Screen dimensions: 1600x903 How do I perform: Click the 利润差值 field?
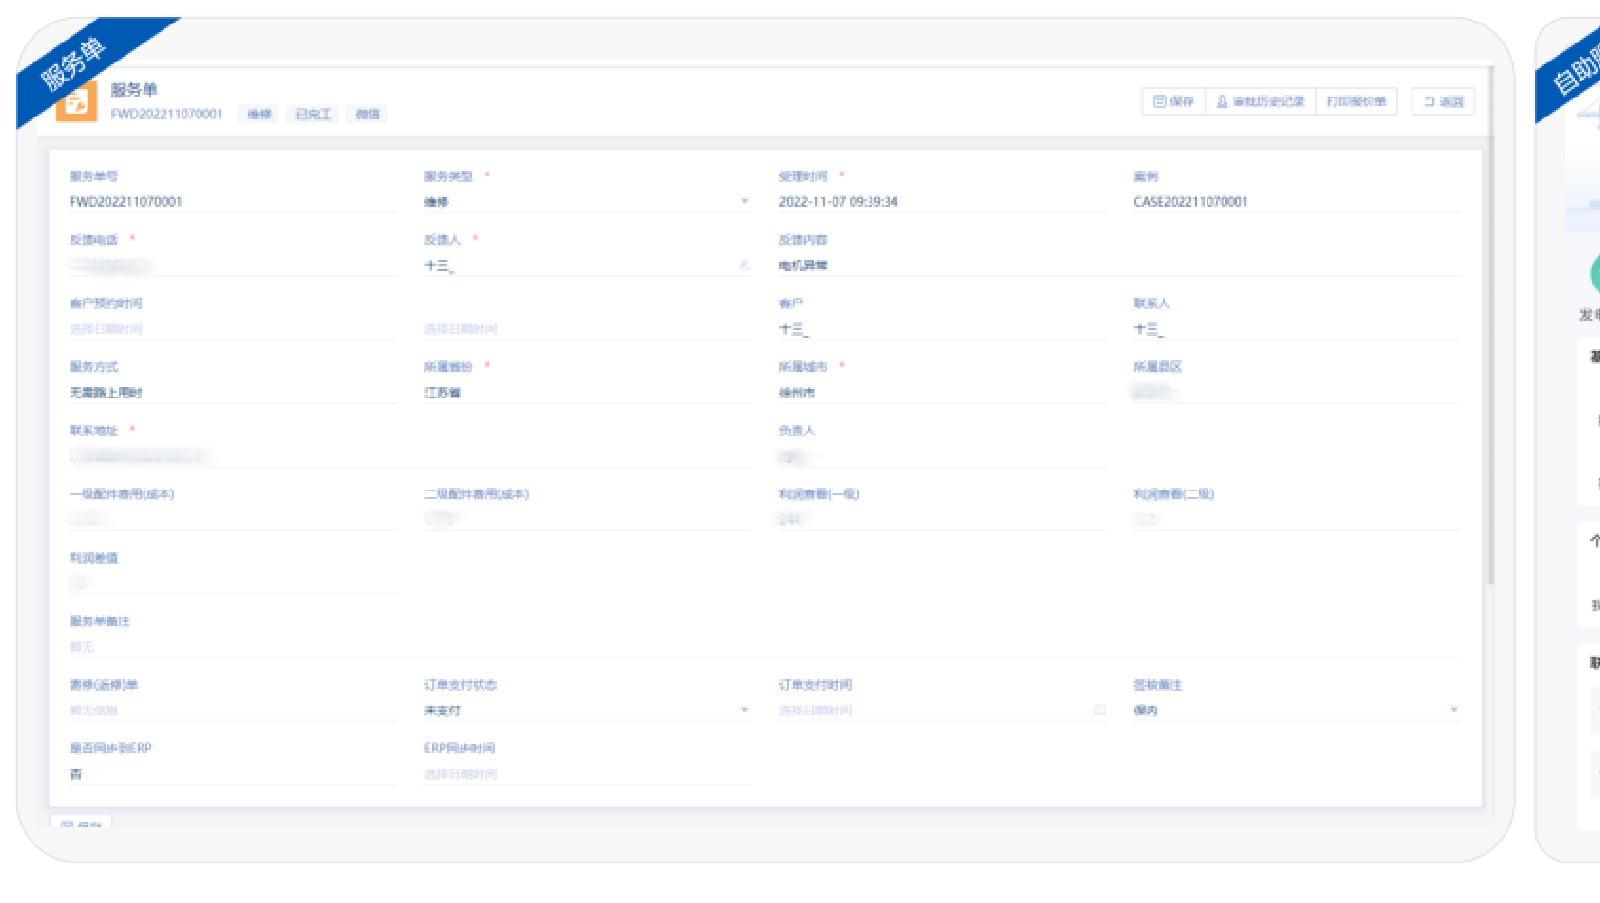232,583
